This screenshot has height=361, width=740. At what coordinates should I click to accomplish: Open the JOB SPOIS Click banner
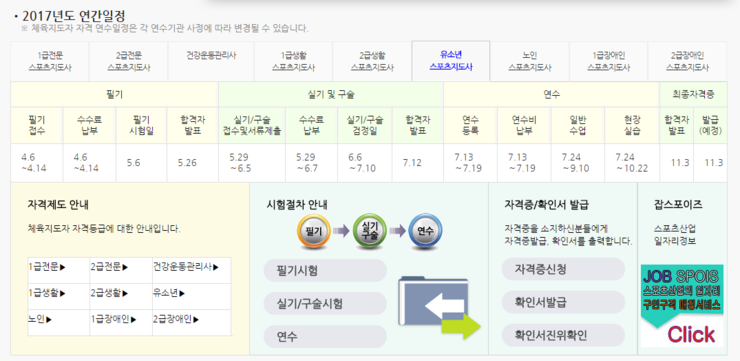click(681, 306)
